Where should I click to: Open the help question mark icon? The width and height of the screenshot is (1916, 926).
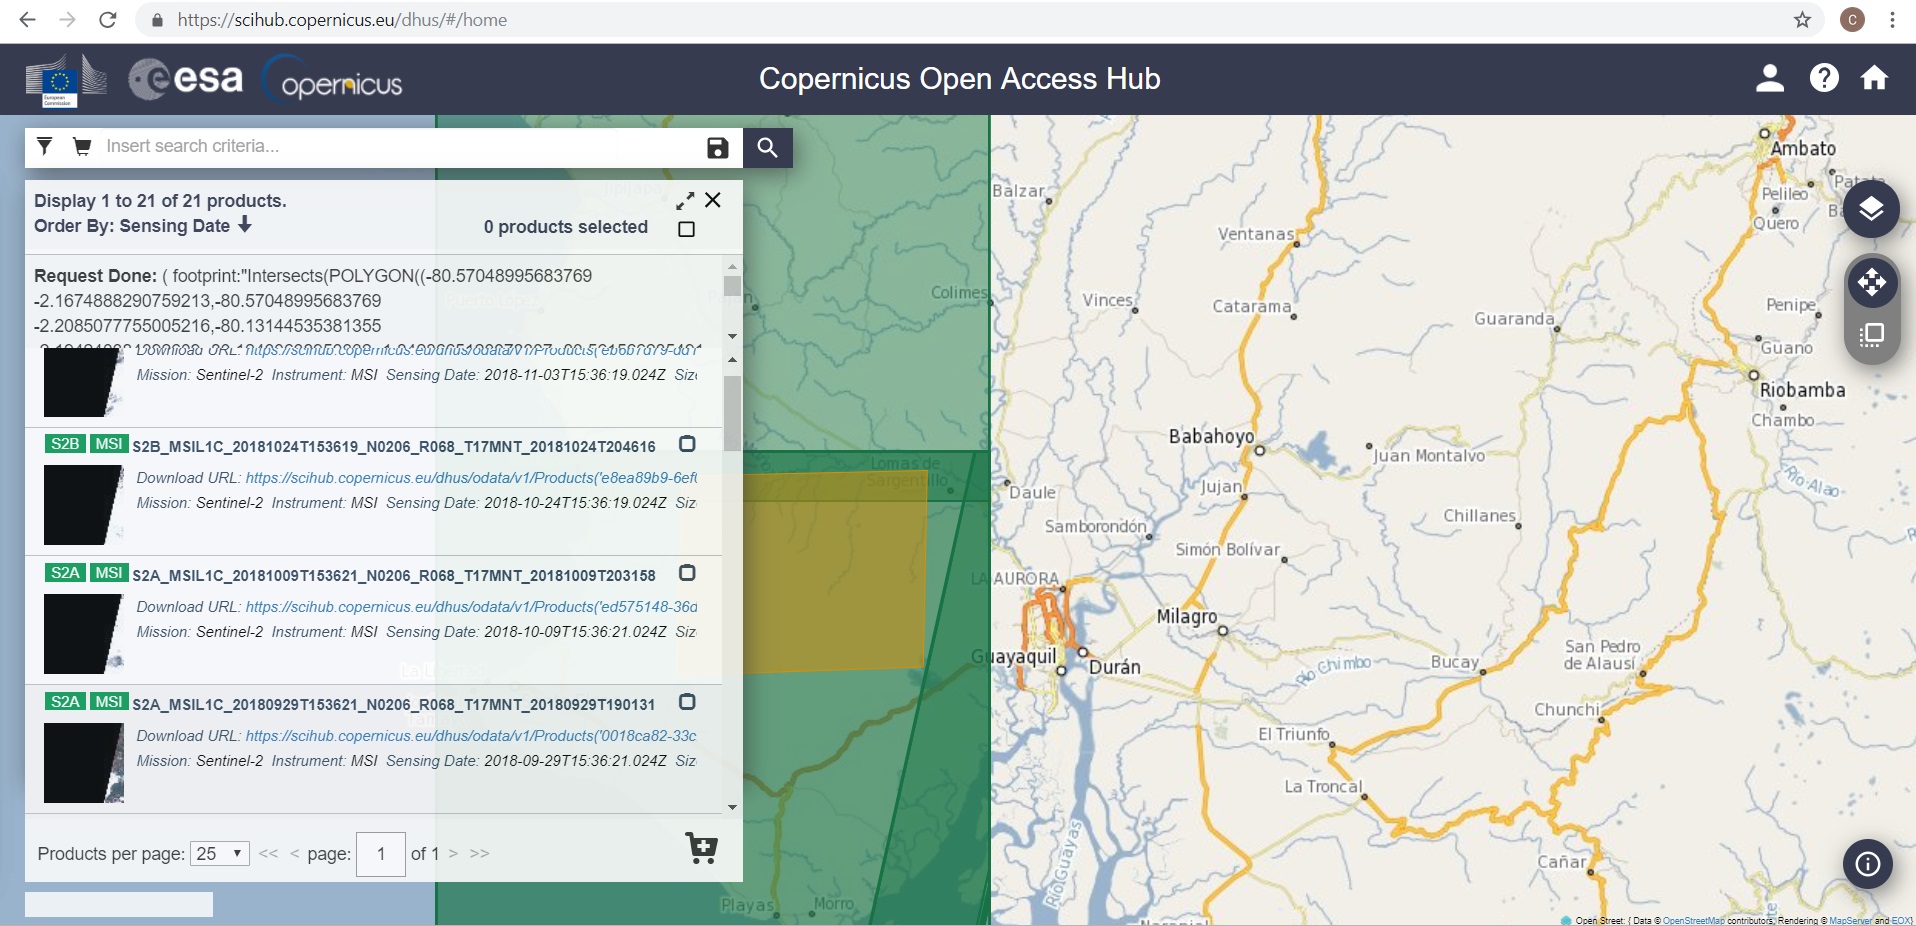[1823, 78]
